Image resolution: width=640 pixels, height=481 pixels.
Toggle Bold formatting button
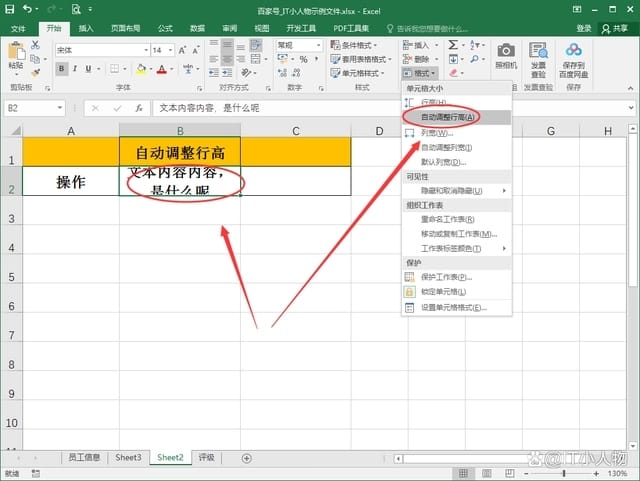[62, 69]
